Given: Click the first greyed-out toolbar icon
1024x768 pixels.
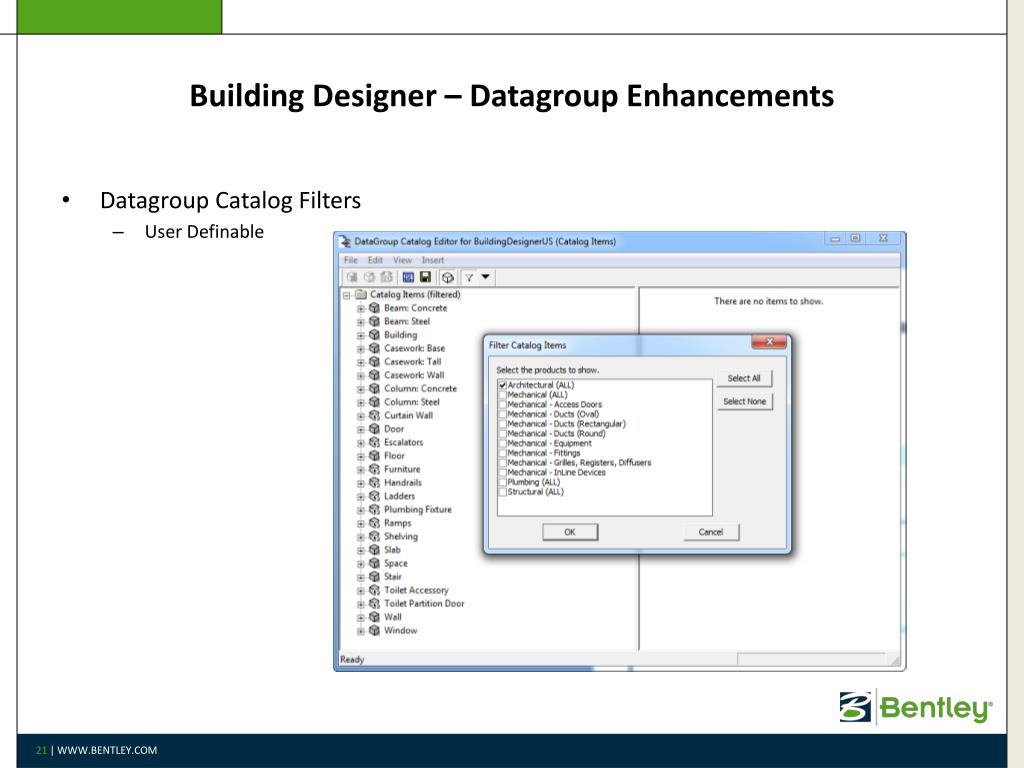Looking at the screenshot, I should point(352,278).
